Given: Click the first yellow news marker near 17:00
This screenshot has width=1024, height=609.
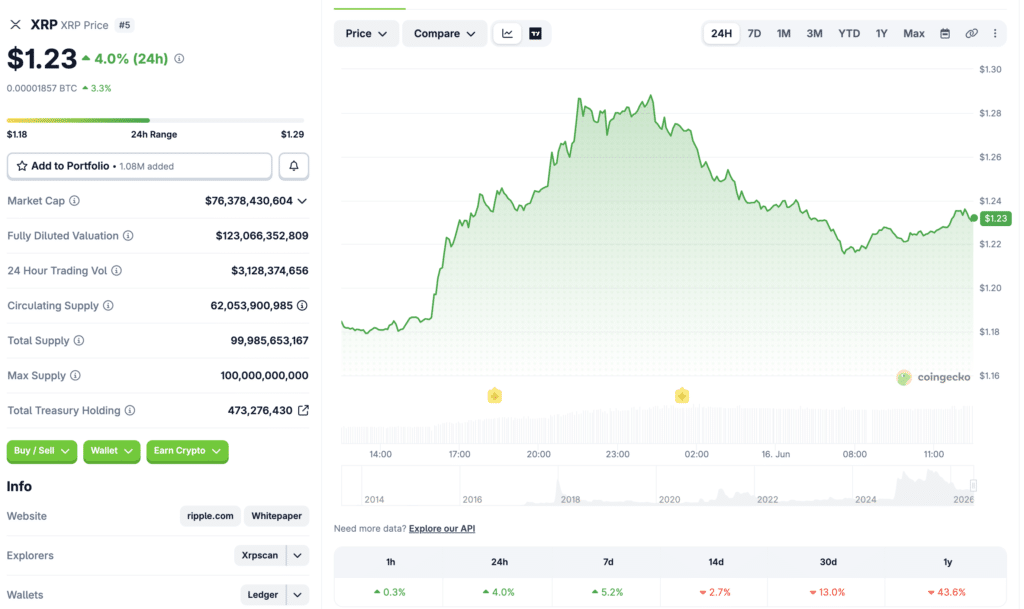Looking at the screenshot, I should 494,396.
